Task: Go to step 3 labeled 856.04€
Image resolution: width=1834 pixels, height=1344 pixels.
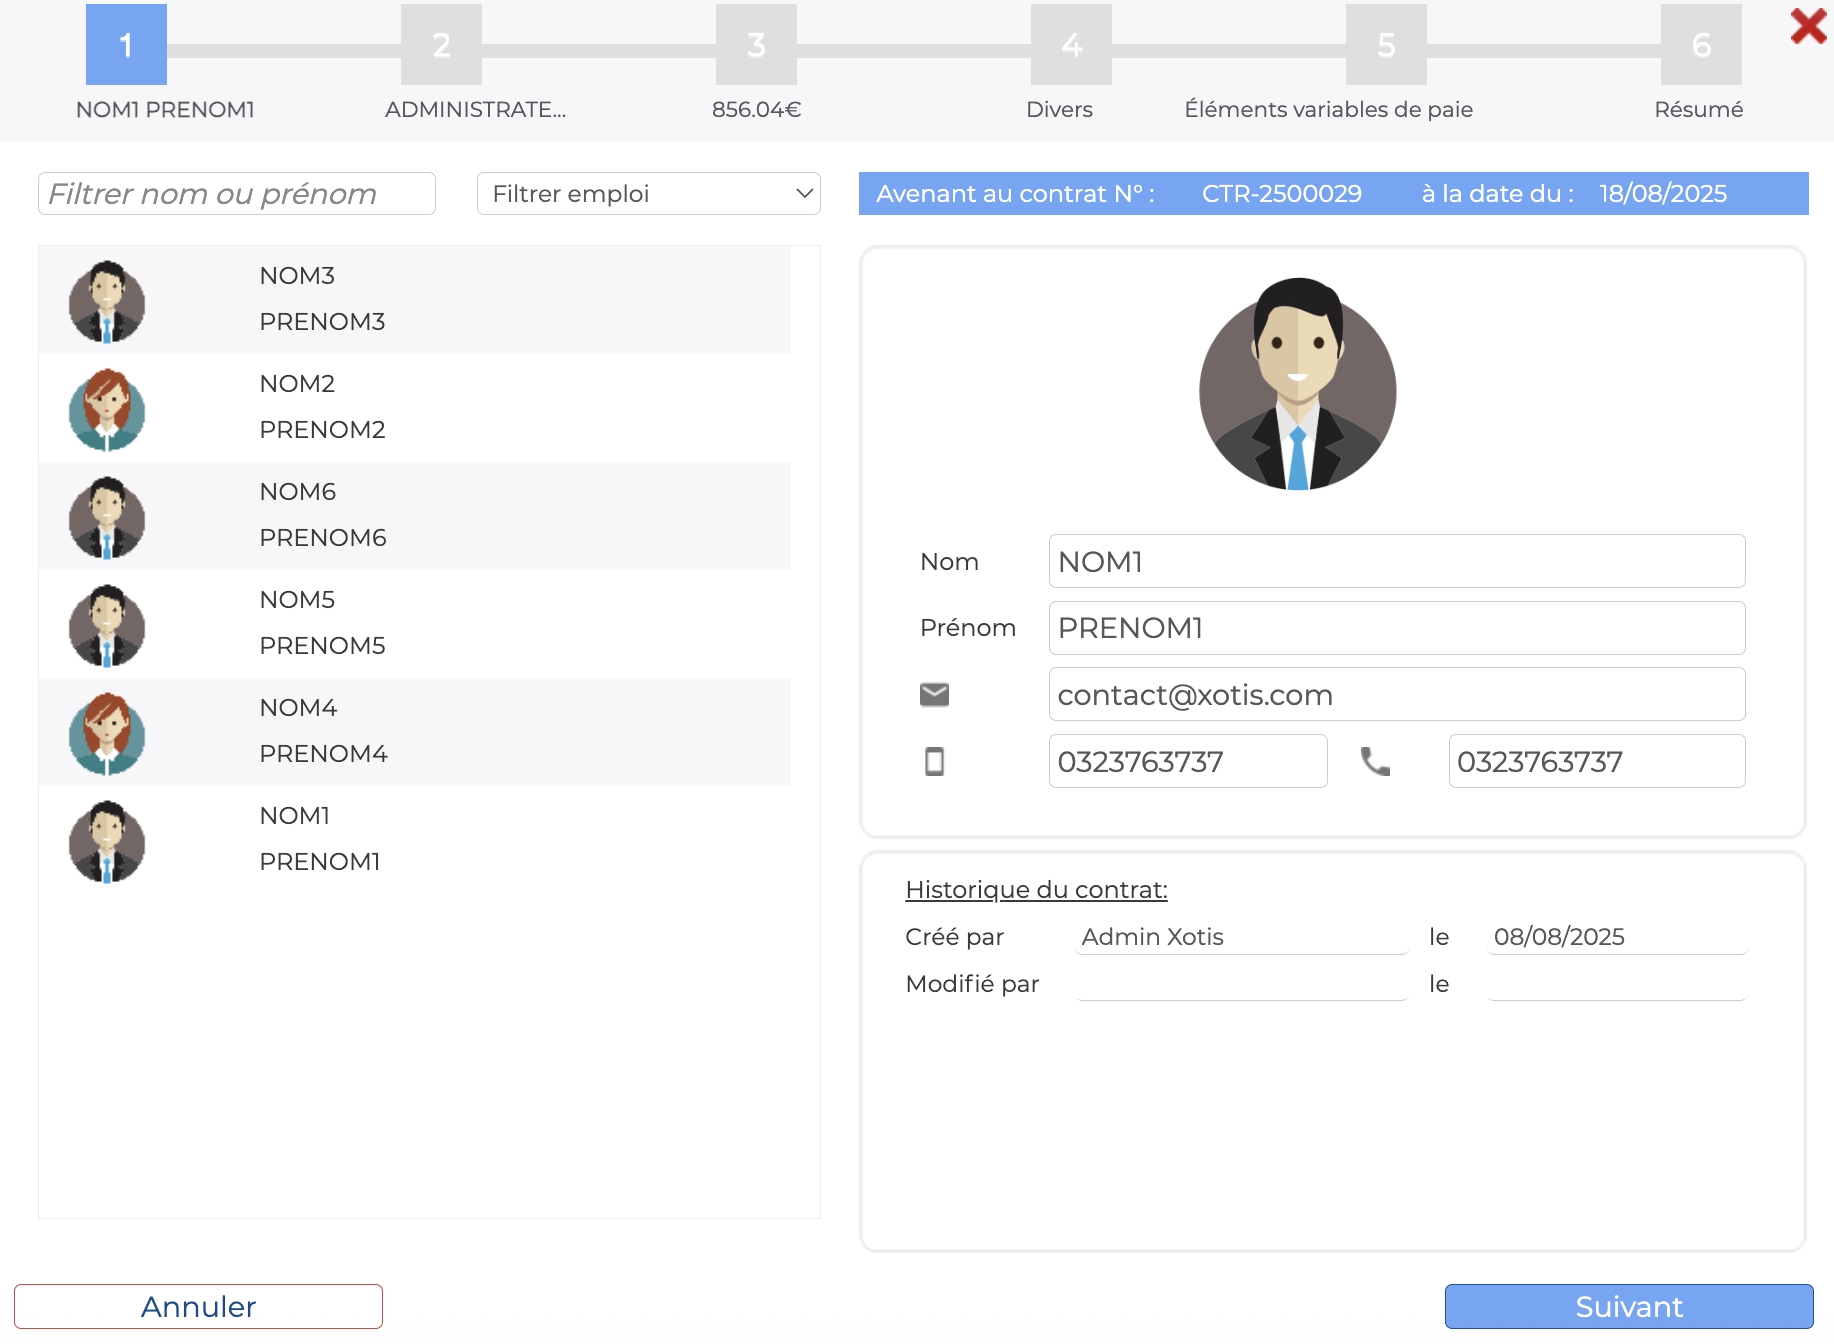Action: (x=756, y=45)
